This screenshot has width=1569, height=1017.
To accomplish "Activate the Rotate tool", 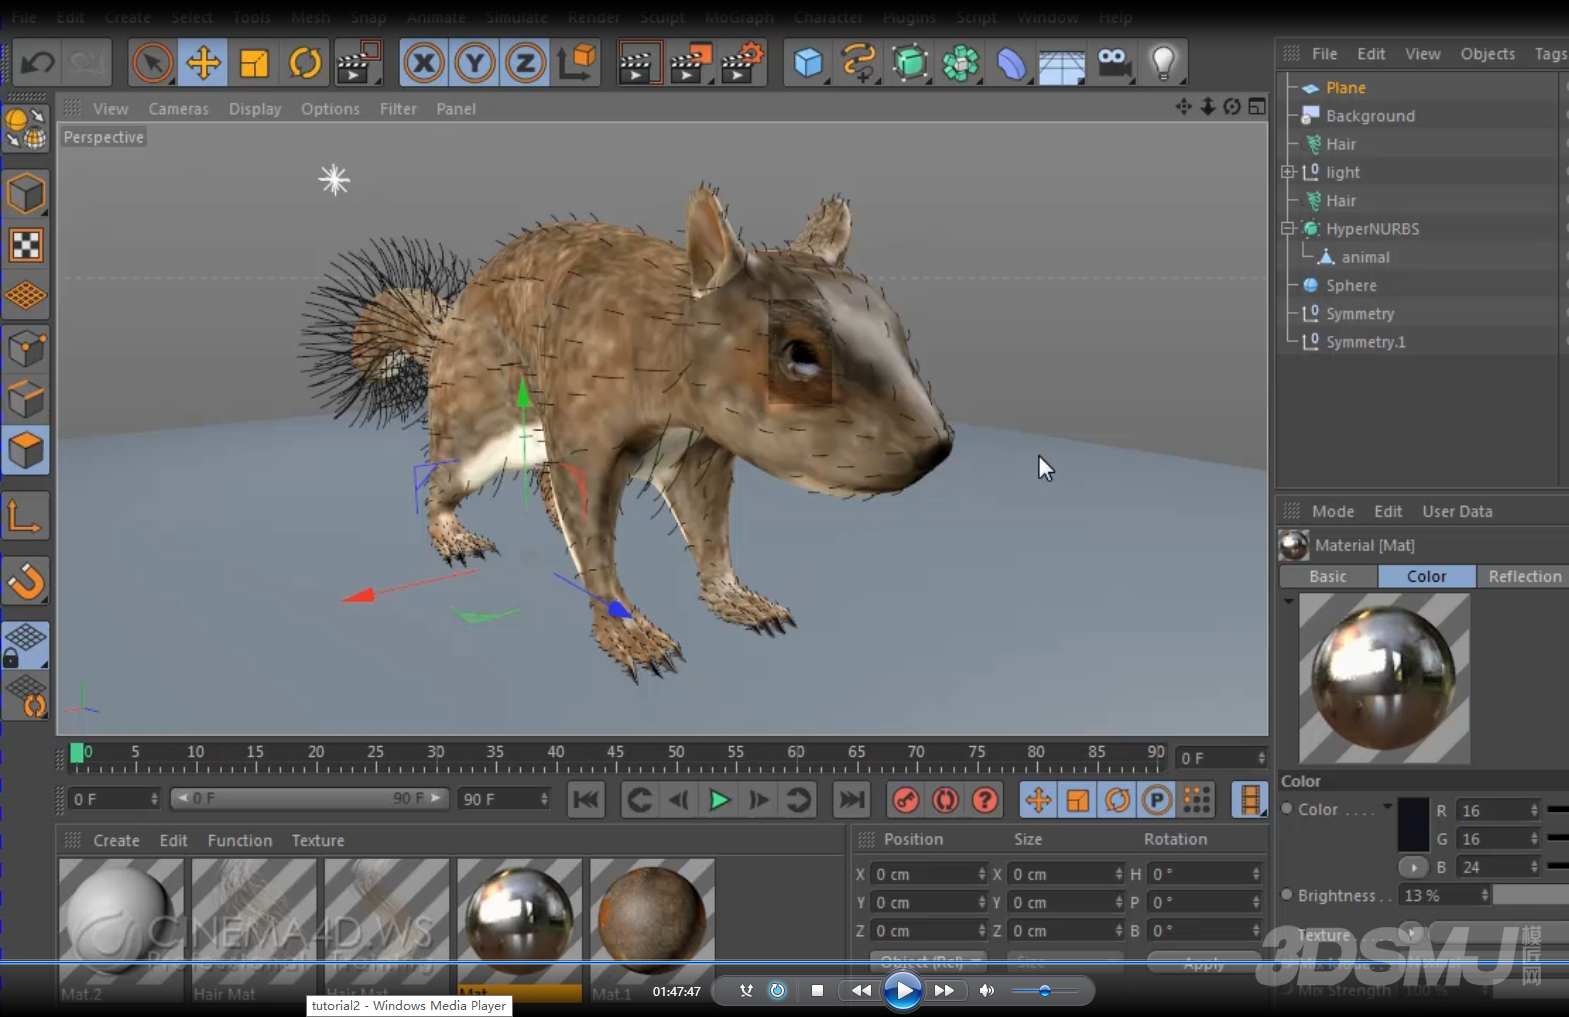I will (x=304, y=63).
